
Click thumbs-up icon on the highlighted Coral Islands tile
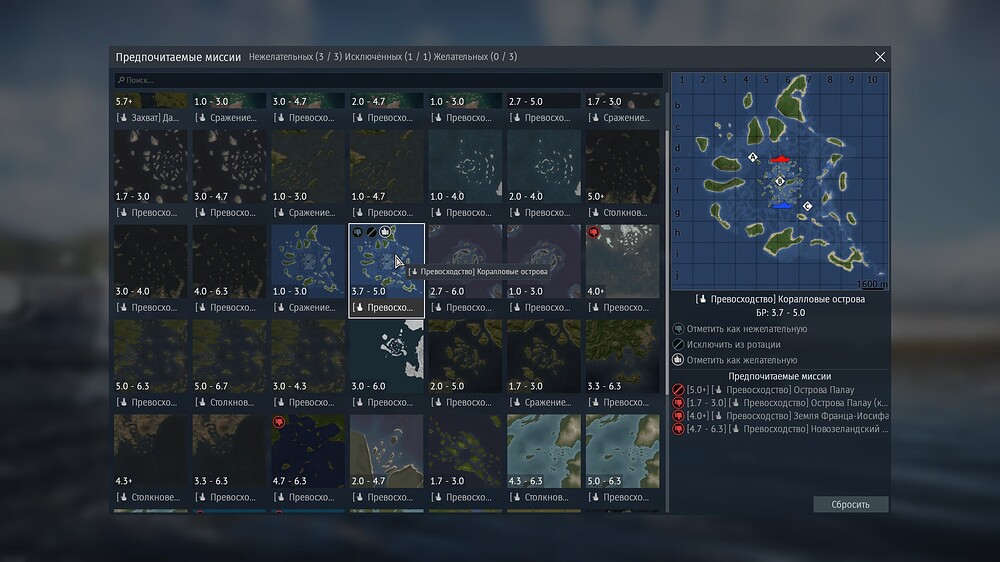[x=383, y=231]
